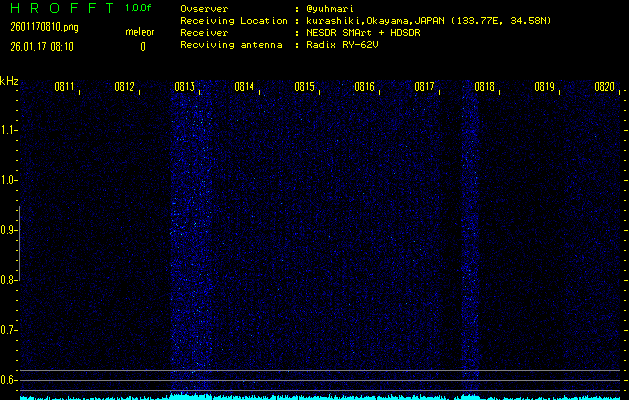Click the meteor count value 0
This screenshot has width=629, height=400.
[143, 47]
